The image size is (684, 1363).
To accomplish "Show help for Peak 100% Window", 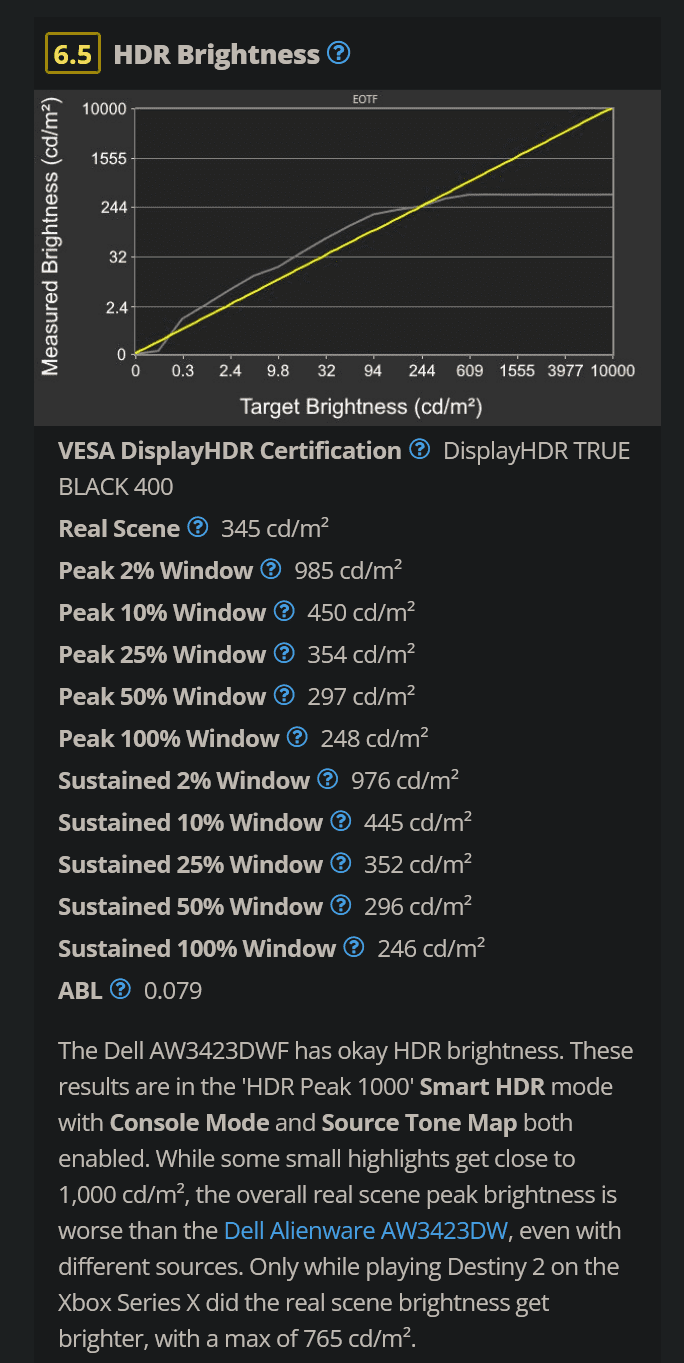I will coord(297,737).
